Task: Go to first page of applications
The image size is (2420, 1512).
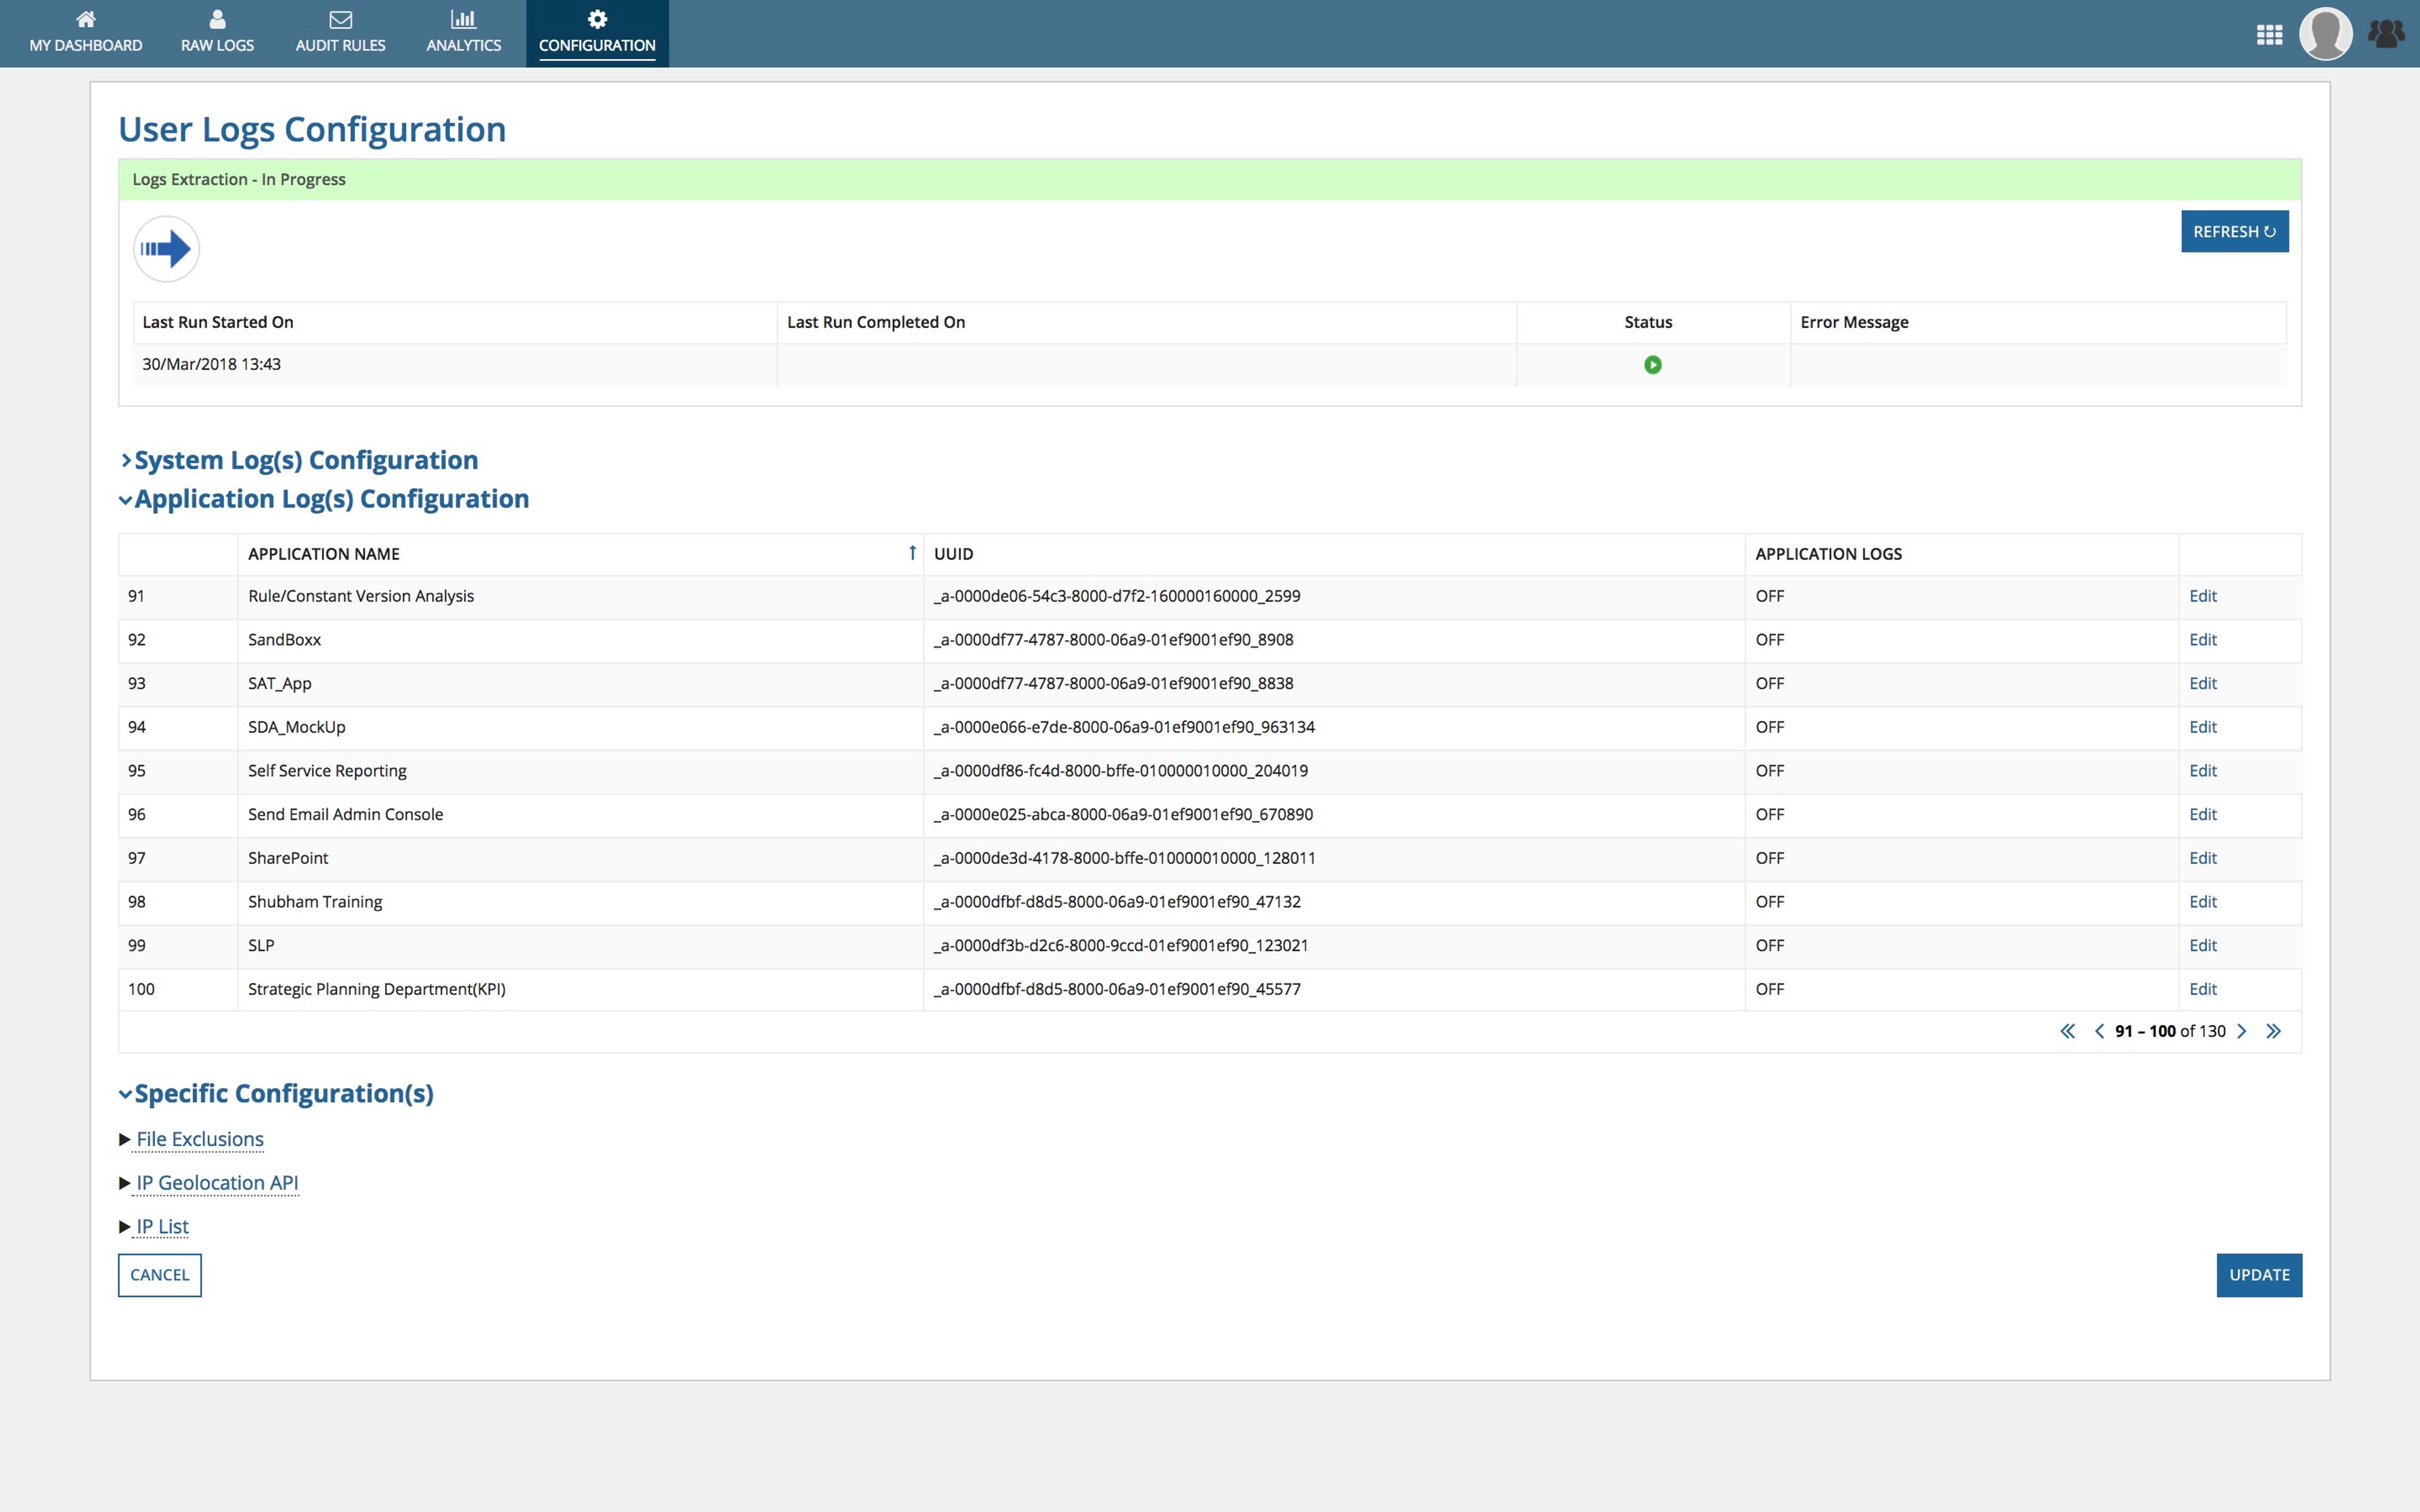Action: [x=2067, y=1031]
